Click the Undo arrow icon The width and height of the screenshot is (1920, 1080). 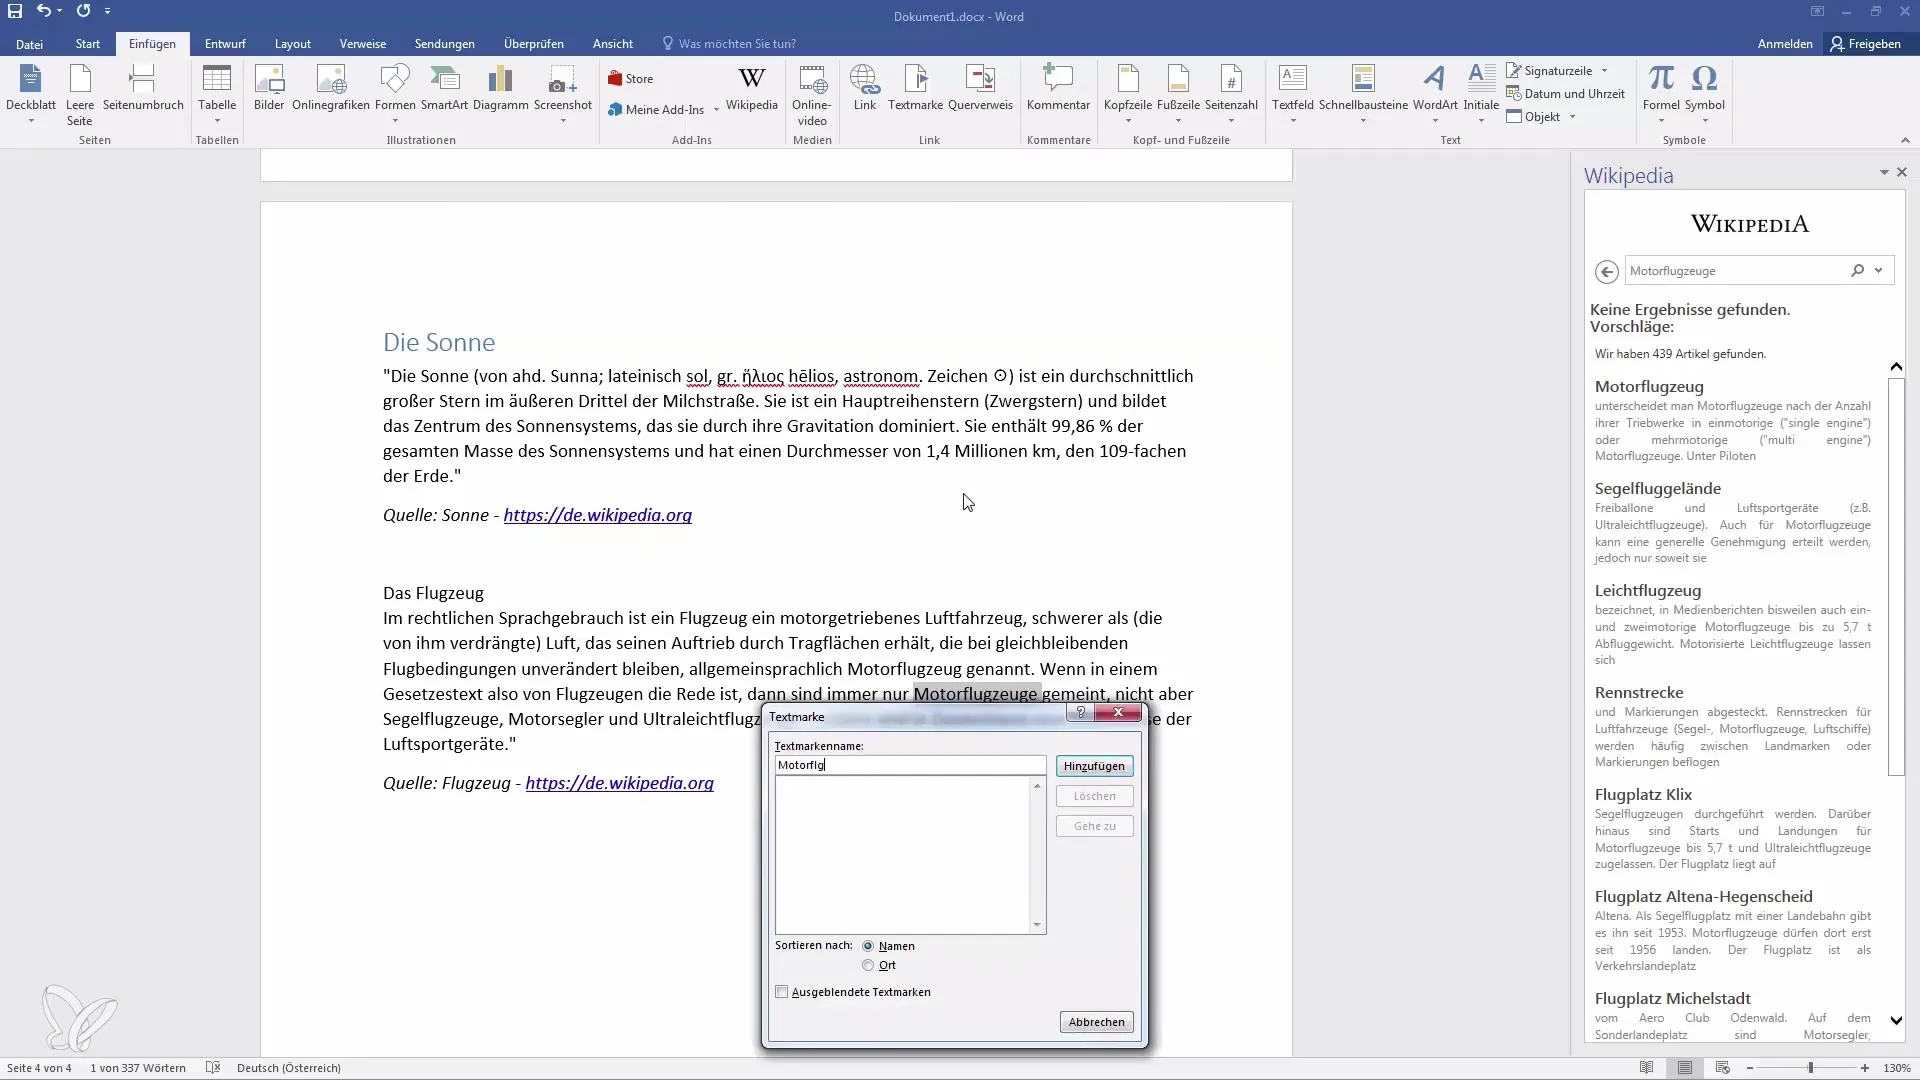point(42,11)
